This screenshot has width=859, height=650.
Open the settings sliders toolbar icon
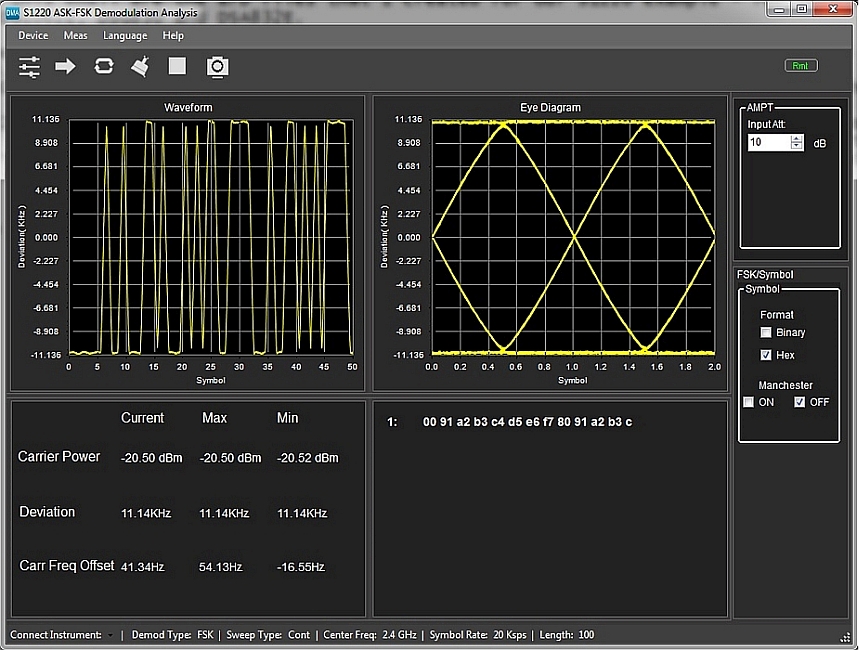(30, 67)
